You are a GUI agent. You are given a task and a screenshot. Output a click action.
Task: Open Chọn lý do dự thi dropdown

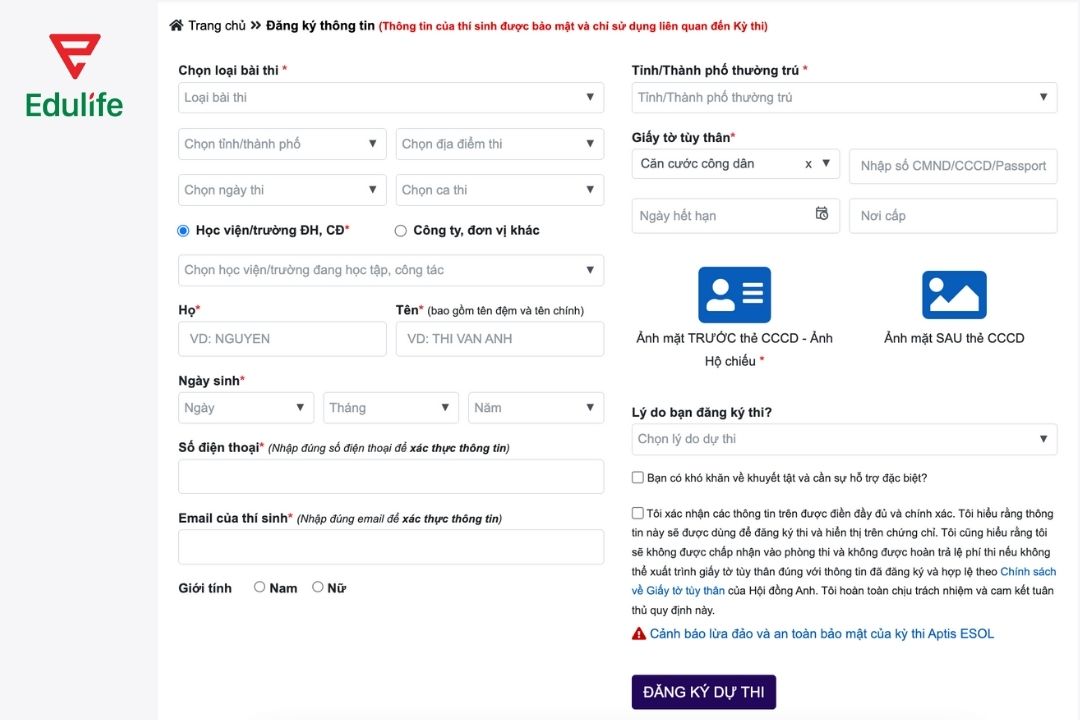coord(844,439)
